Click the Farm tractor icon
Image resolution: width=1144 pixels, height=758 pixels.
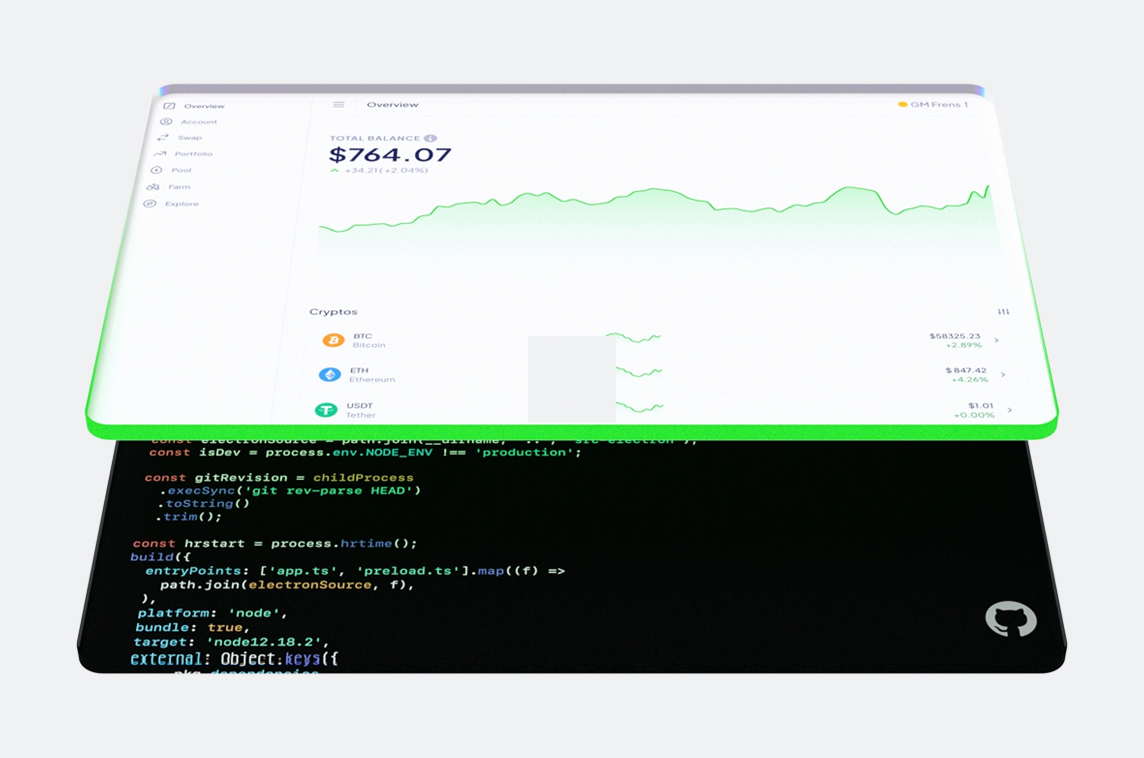[x=152, y=187]
